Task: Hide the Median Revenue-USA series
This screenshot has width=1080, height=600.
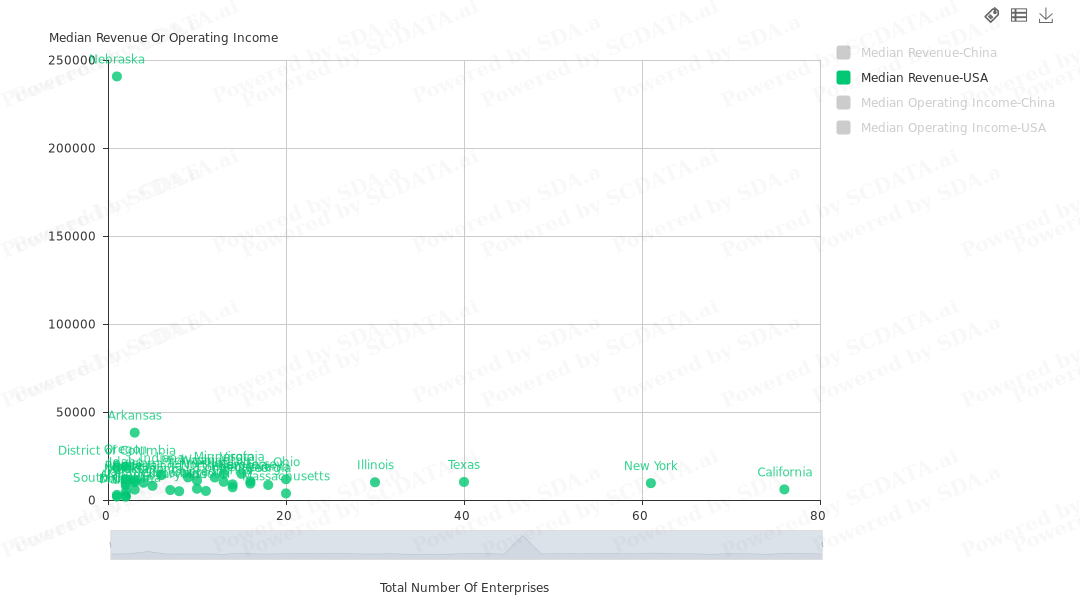Action: (x=844, y=78)
